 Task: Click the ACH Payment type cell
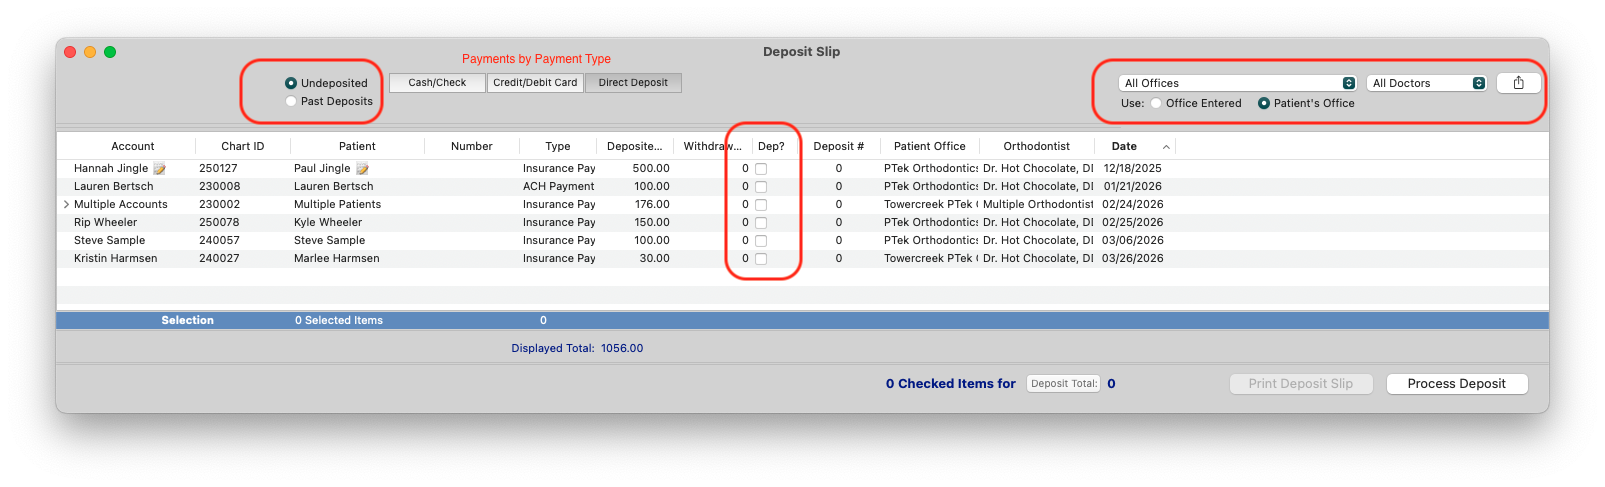click(x=558, y=187)
